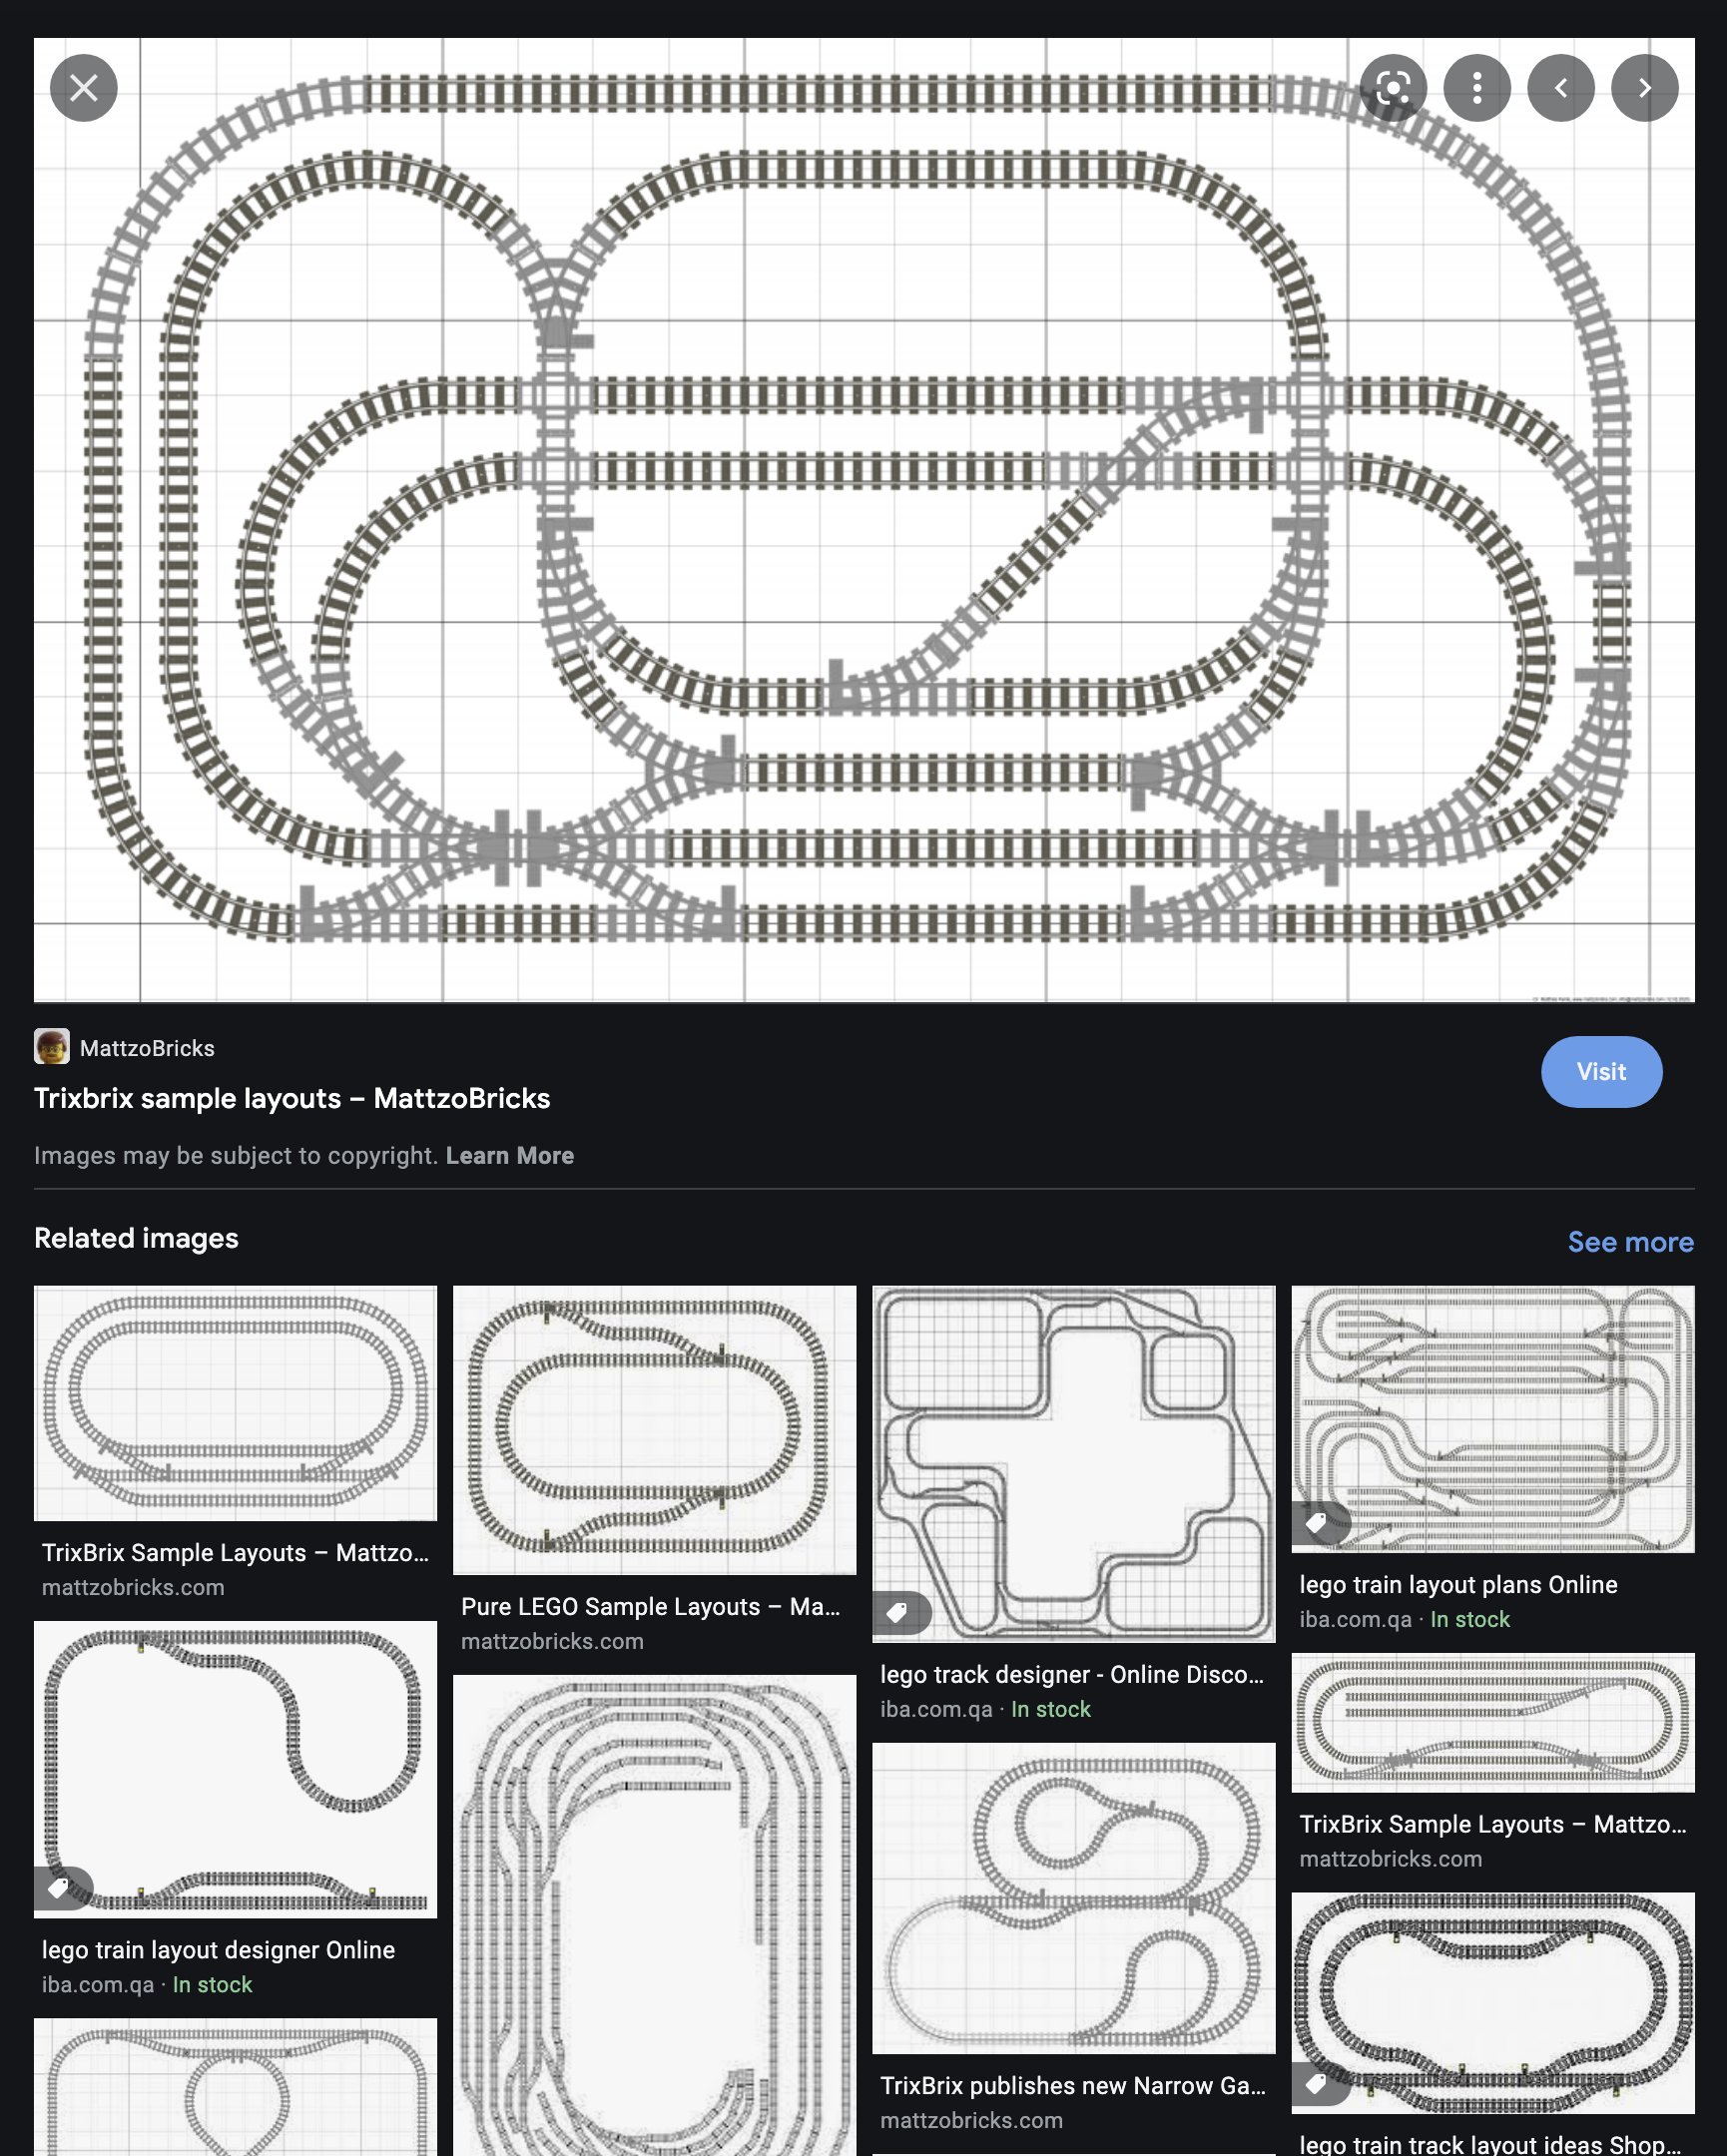Open the double oval TrixBrix Sample Layouts thumbnail

[235, 1403]
